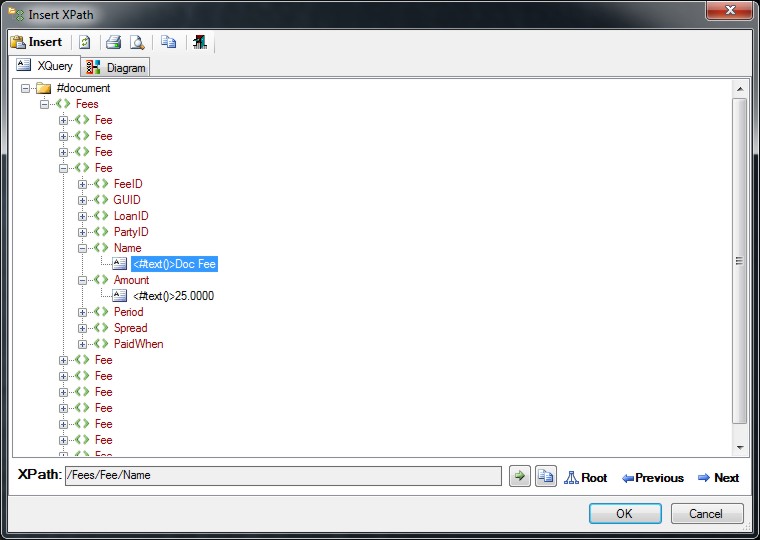Click the Refresh icon in toolbar
Screen dimensions: 760x540
(x=85, y=42)
